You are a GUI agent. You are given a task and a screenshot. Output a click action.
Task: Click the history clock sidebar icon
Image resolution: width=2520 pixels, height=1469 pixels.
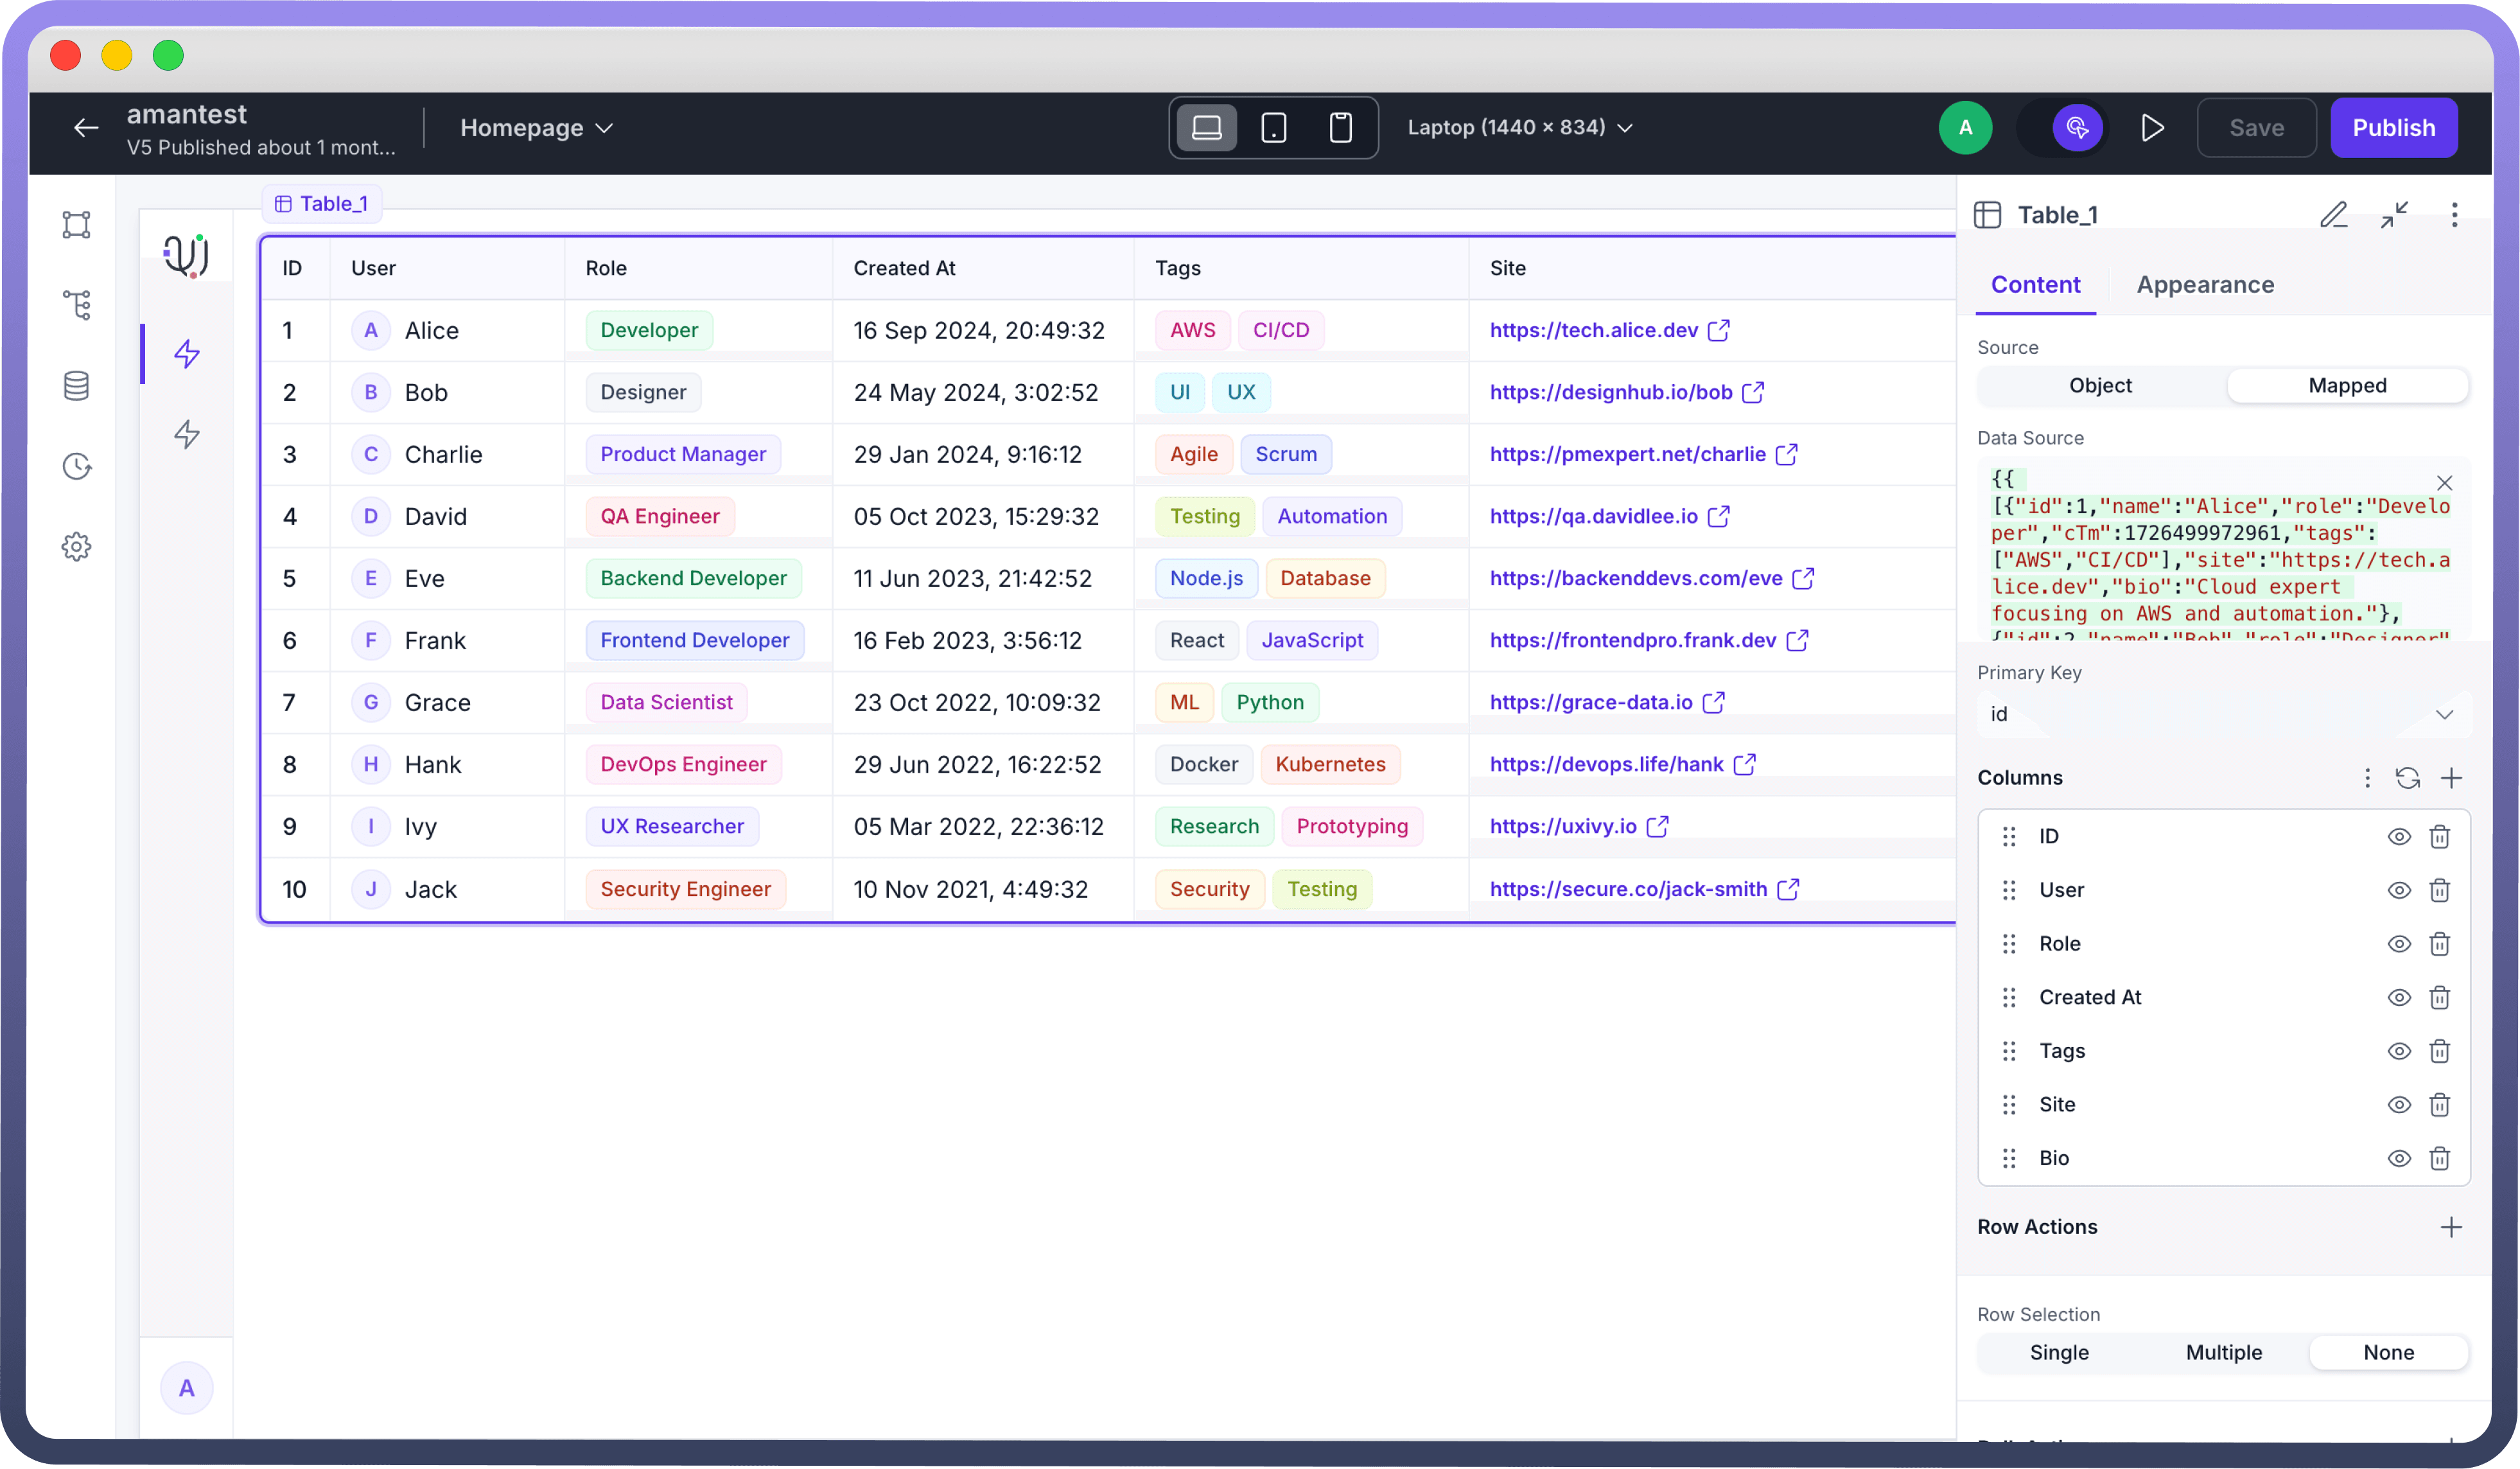pyautogui.click(x=77, y=466)
